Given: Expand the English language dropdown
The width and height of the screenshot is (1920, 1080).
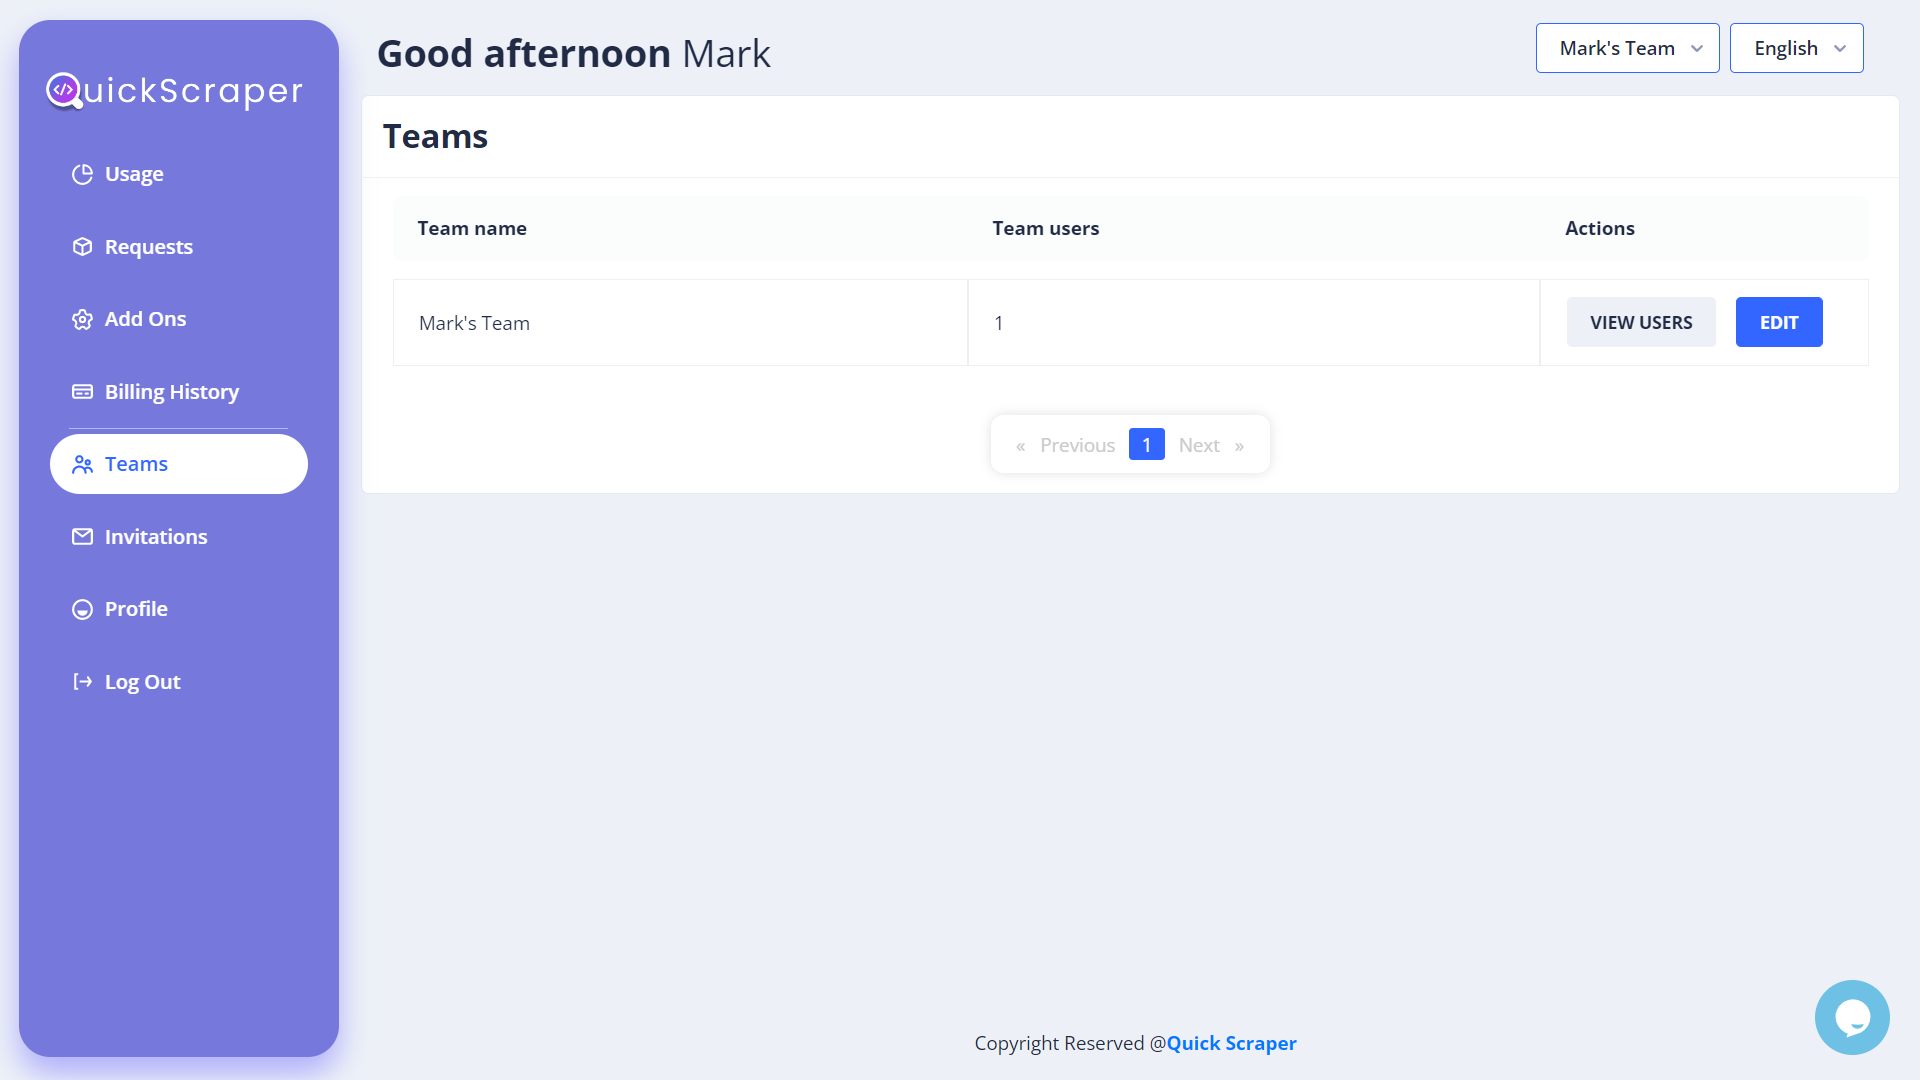Looking at the screenshot, I should [x=1797, y=47].
